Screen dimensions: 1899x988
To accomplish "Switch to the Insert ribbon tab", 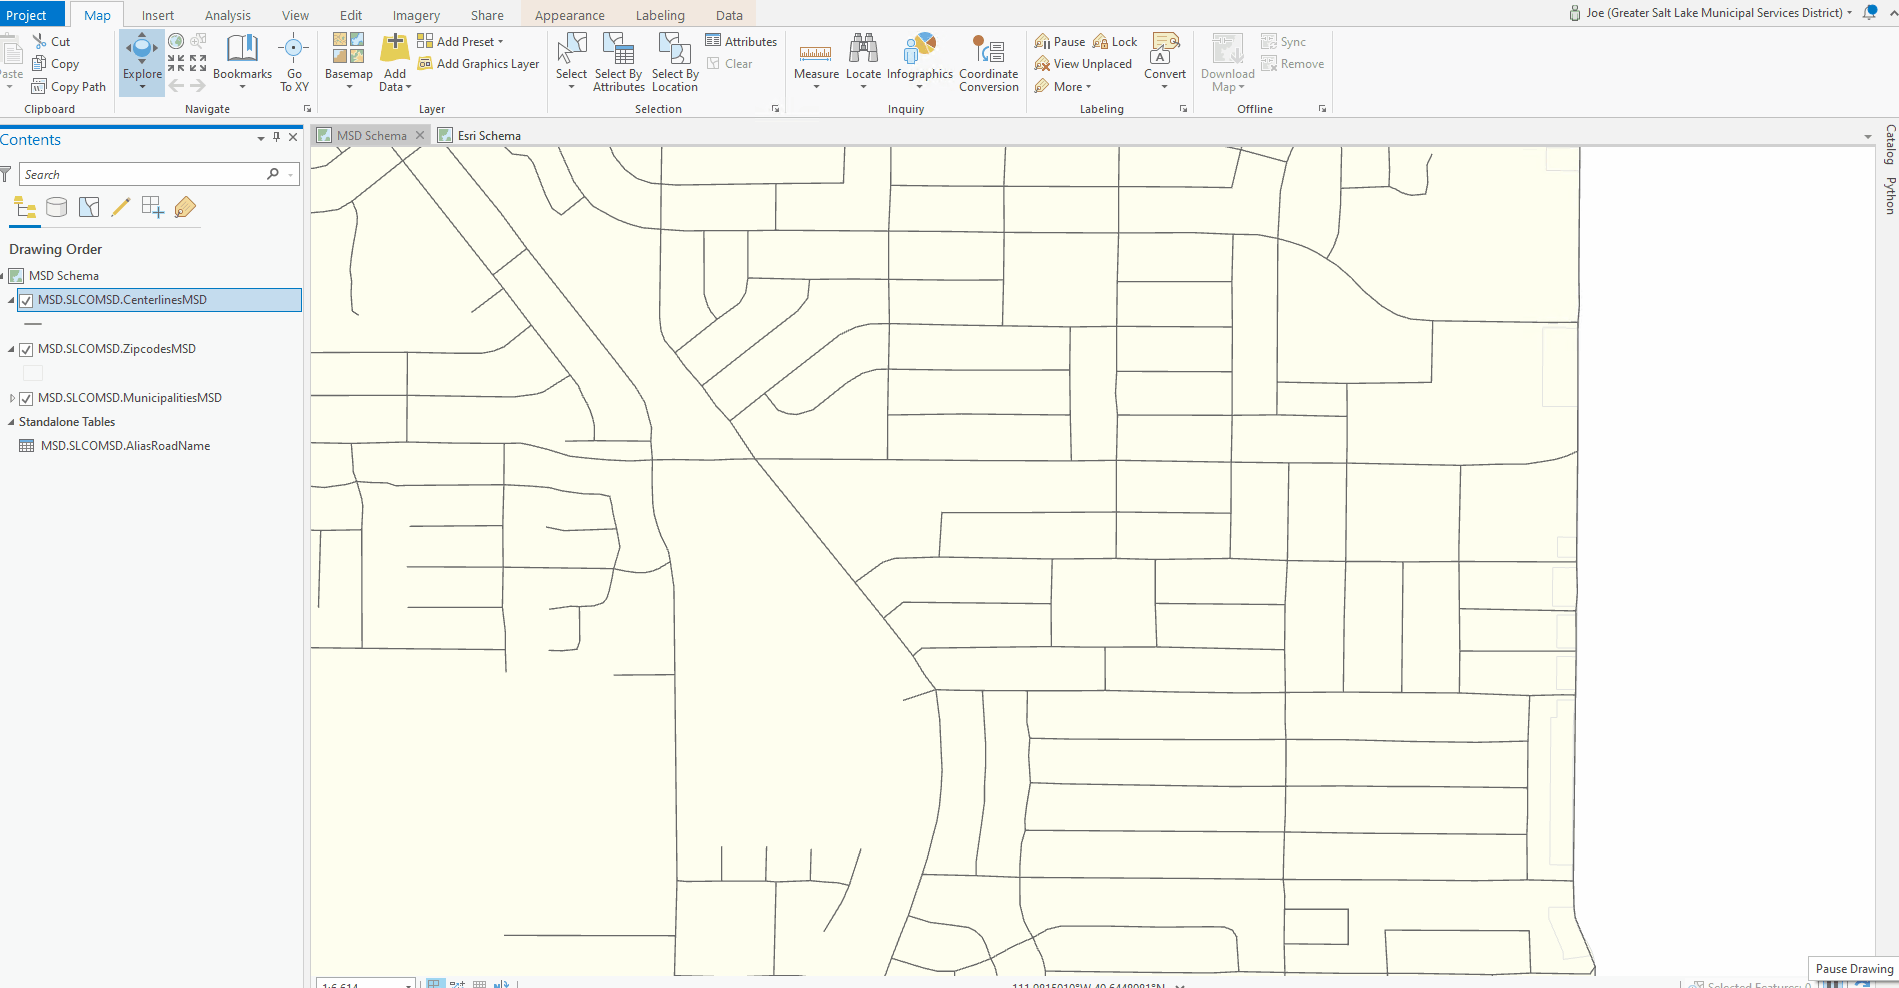I will (x=158, y=15).
